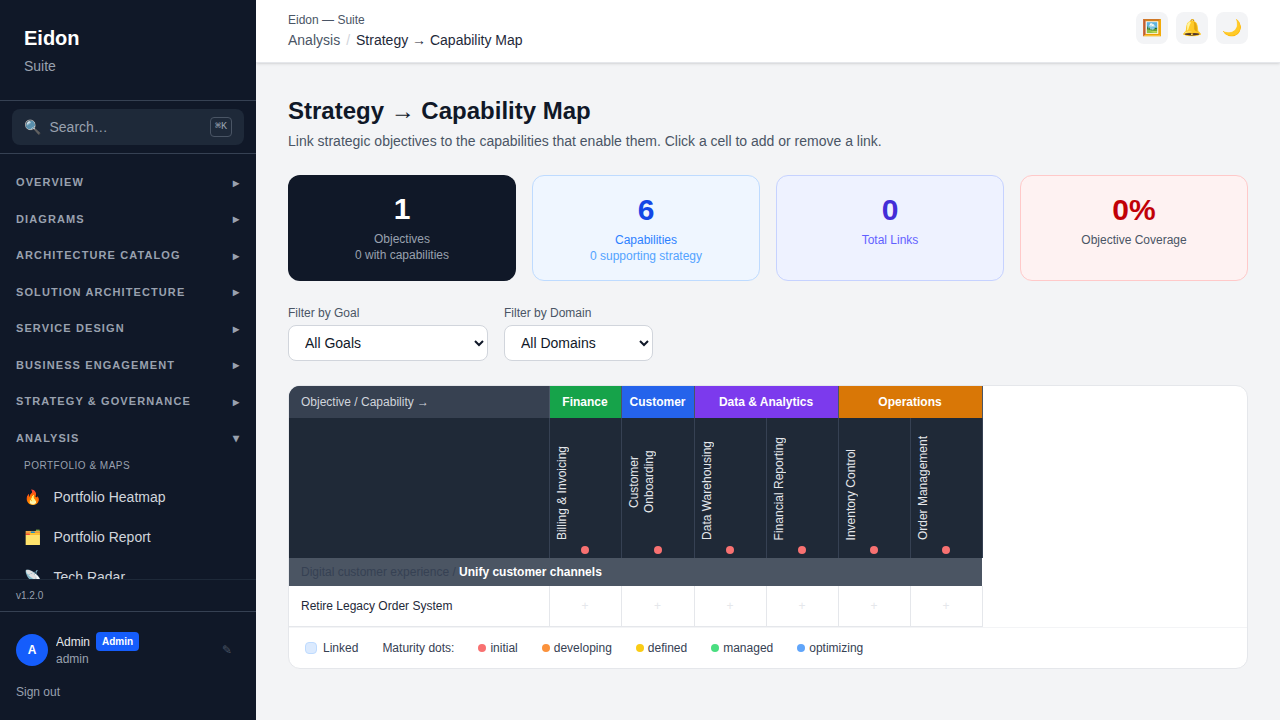
Task: Click the search magnifier icon
Action: (32, 127)
